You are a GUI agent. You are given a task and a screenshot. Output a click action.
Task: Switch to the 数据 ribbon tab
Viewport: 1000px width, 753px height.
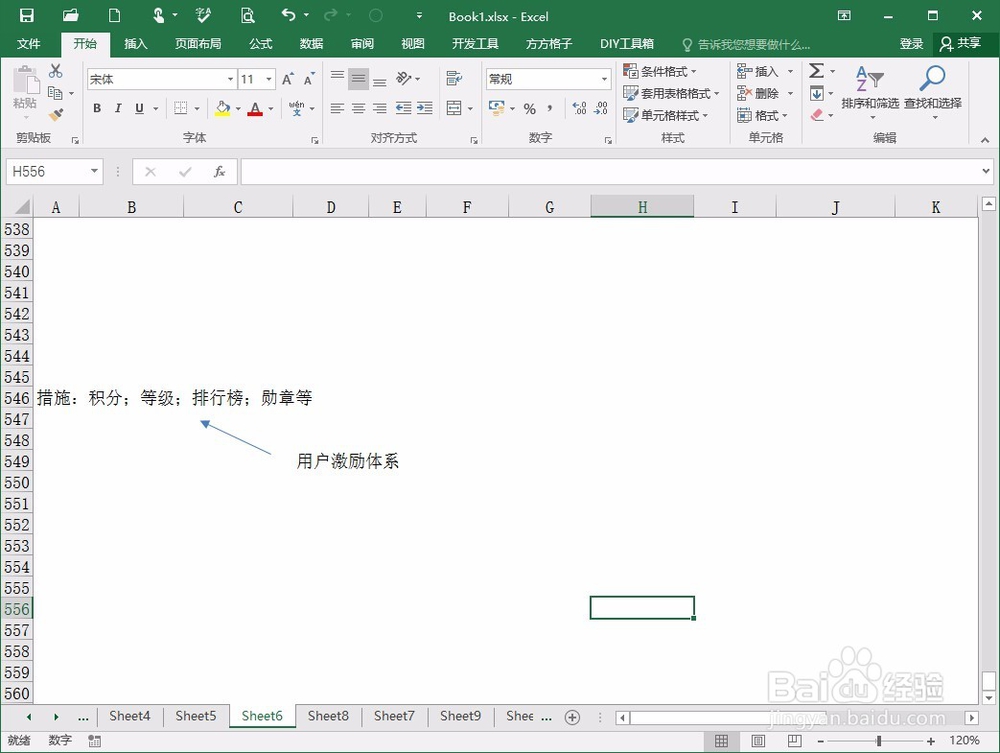tap(312, 43)
